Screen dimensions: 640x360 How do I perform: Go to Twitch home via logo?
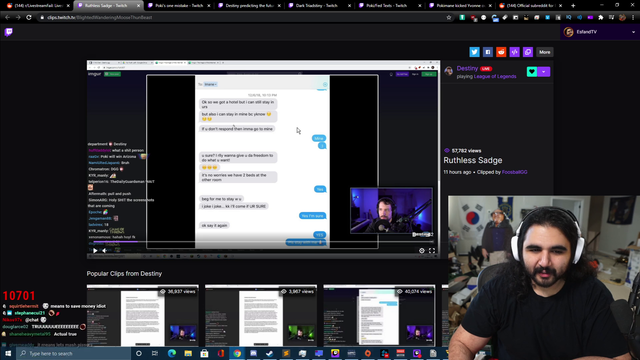(x=9, y=32)
